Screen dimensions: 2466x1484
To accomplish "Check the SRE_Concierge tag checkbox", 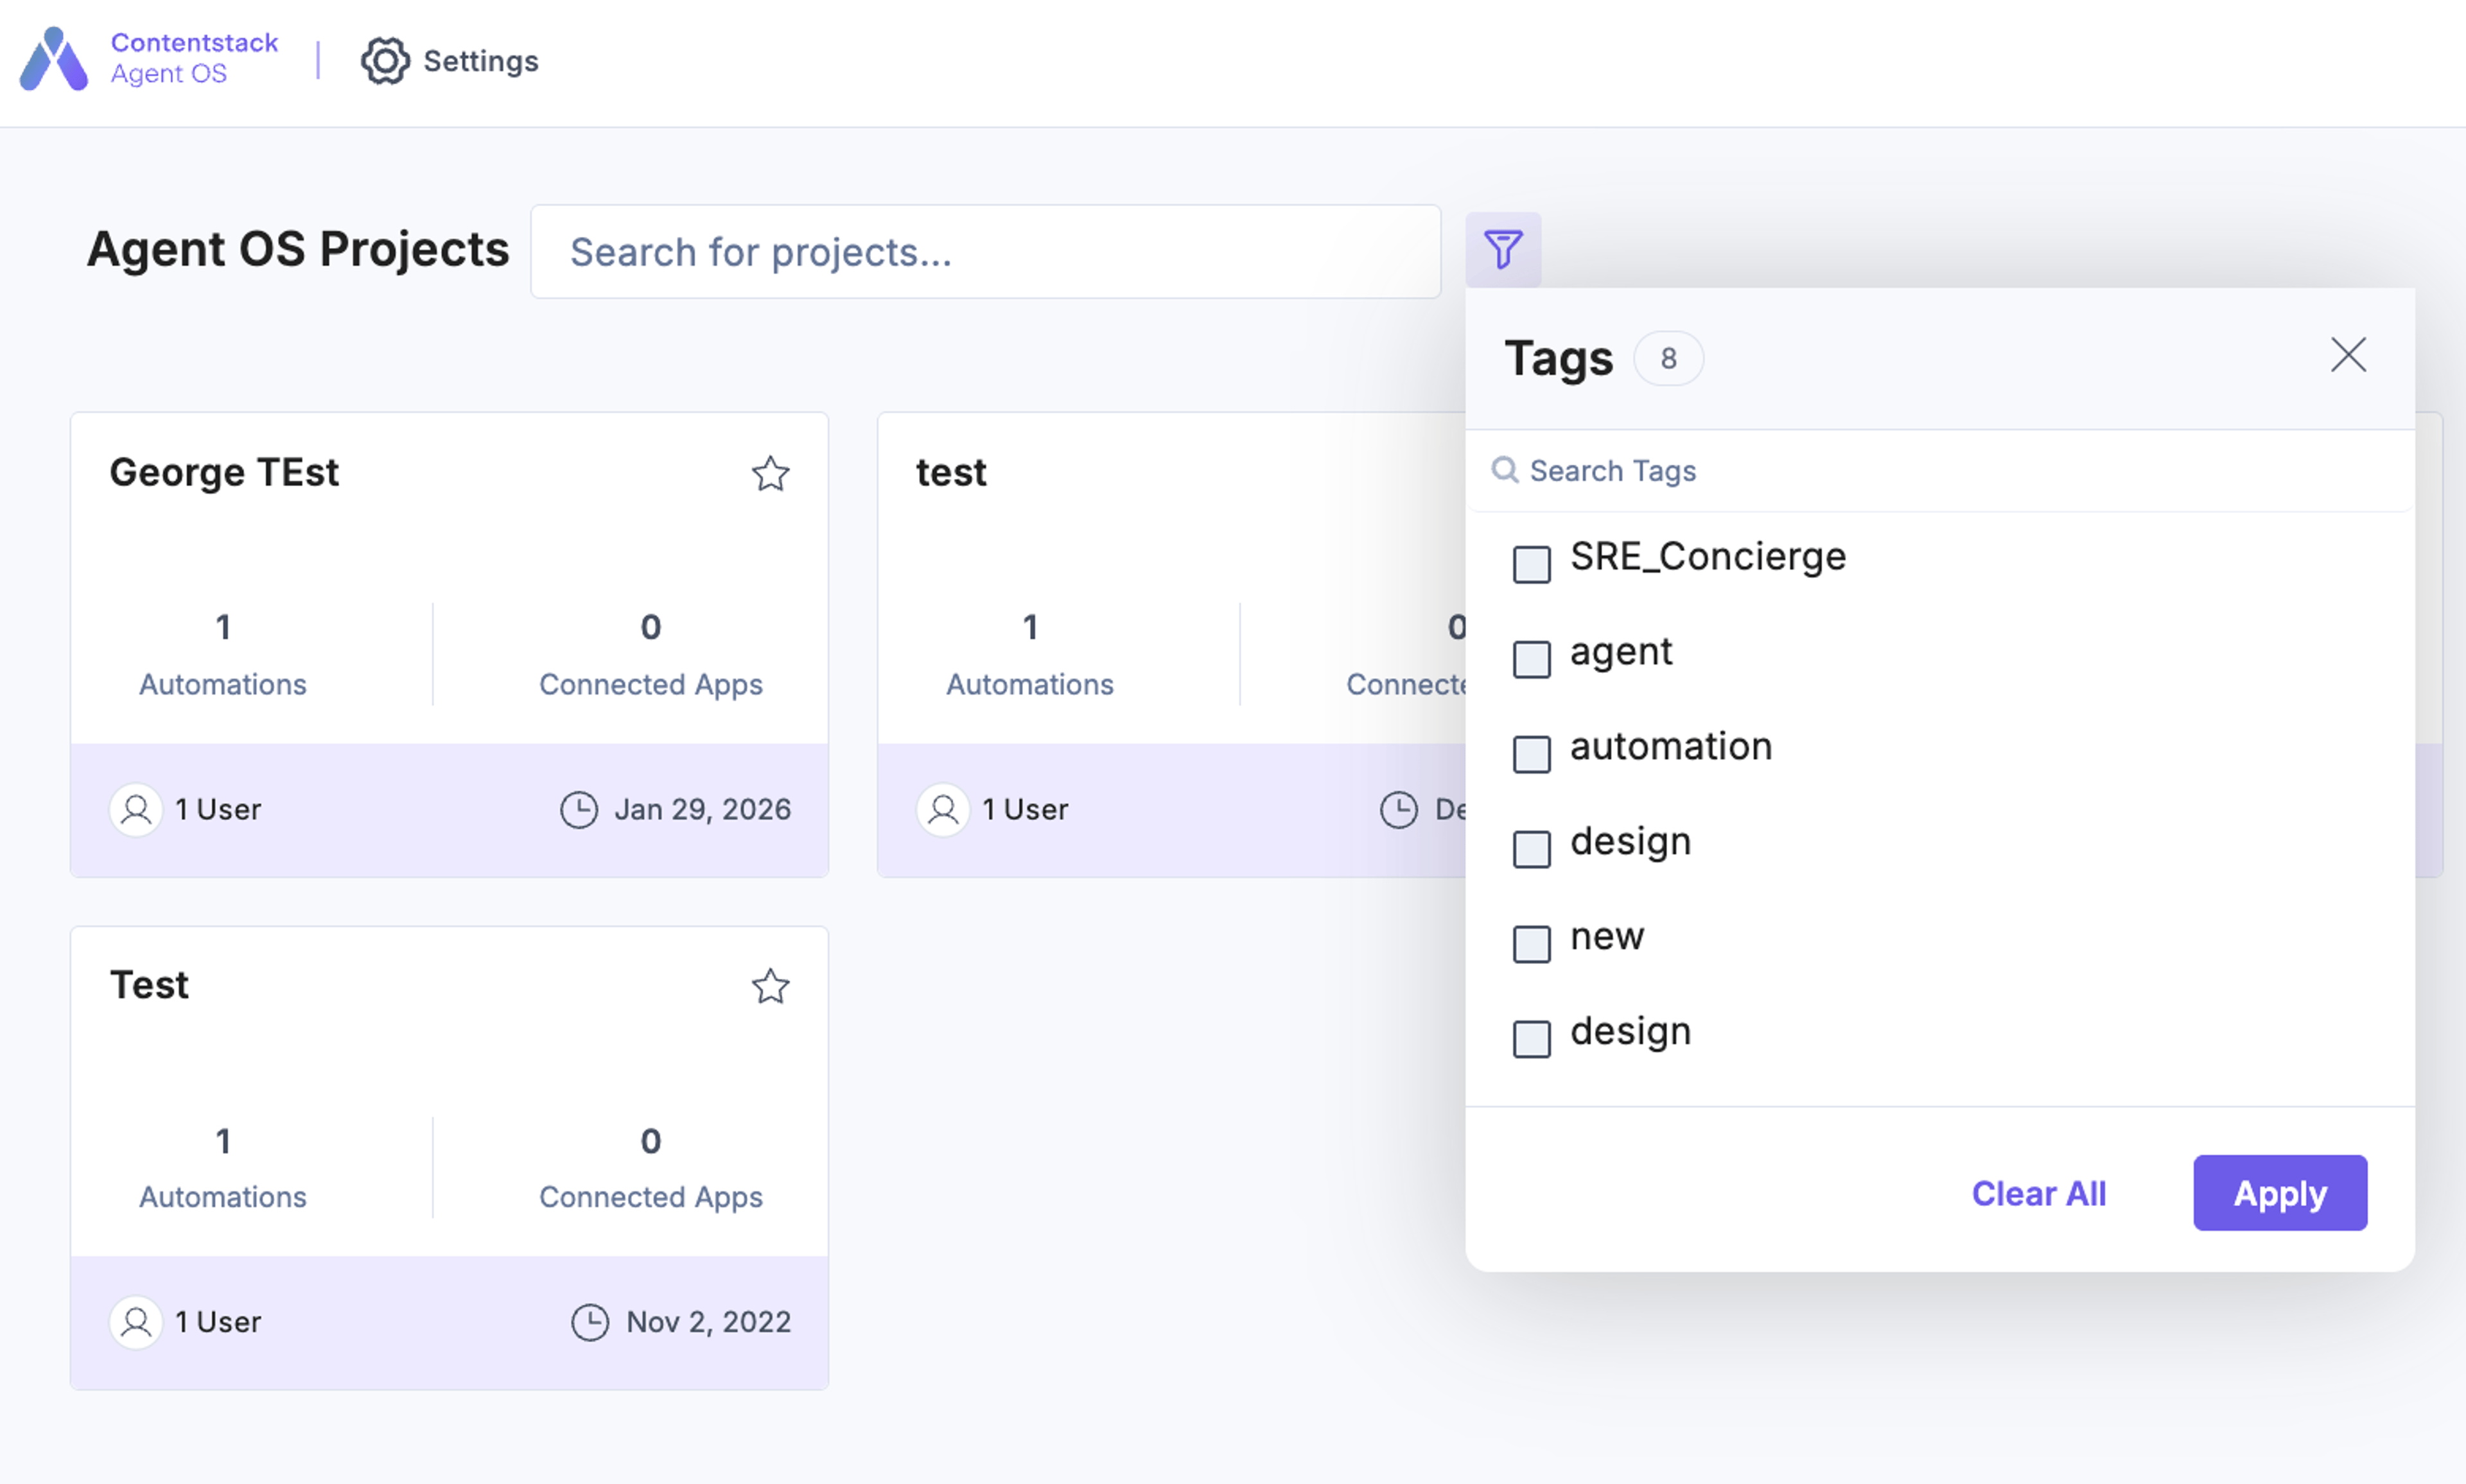I will (1531, 564).
